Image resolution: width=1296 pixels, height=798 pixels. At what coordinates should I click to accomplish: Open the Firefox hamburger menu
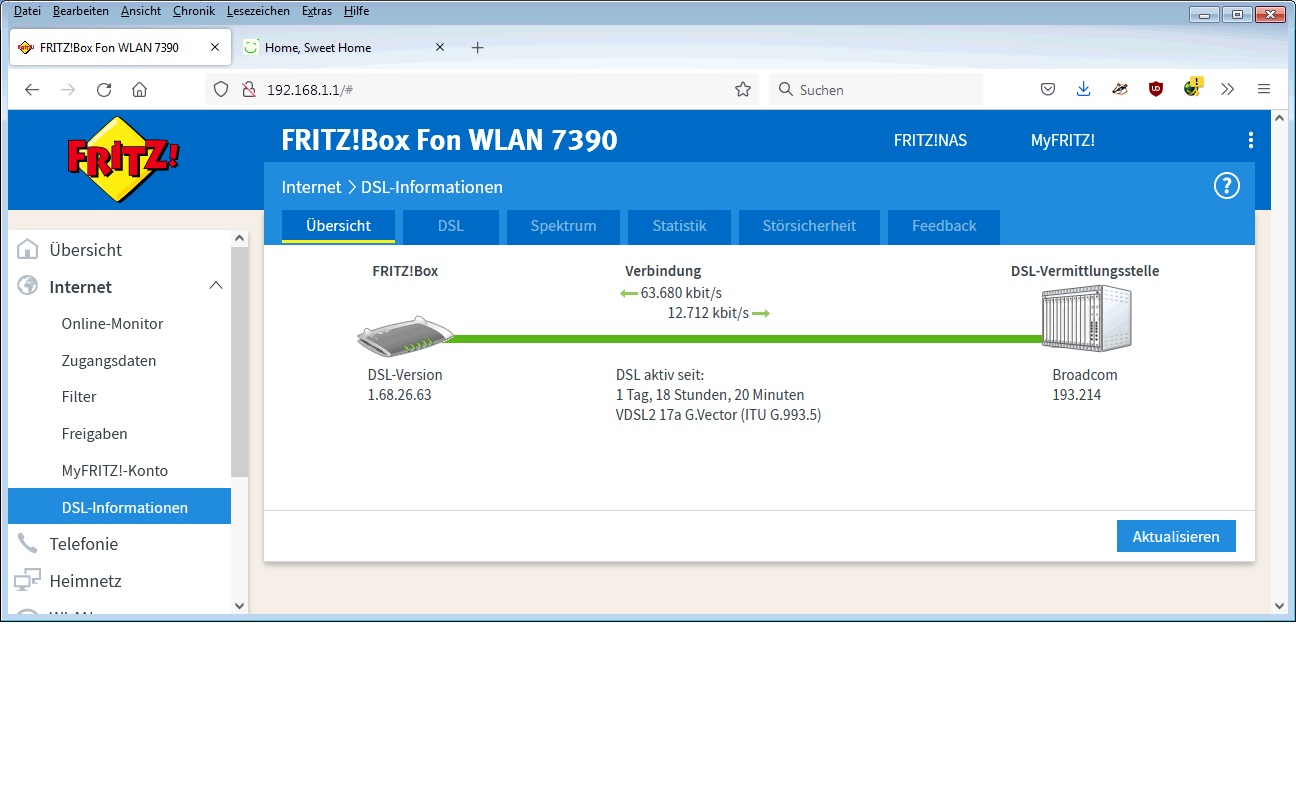1264,89
